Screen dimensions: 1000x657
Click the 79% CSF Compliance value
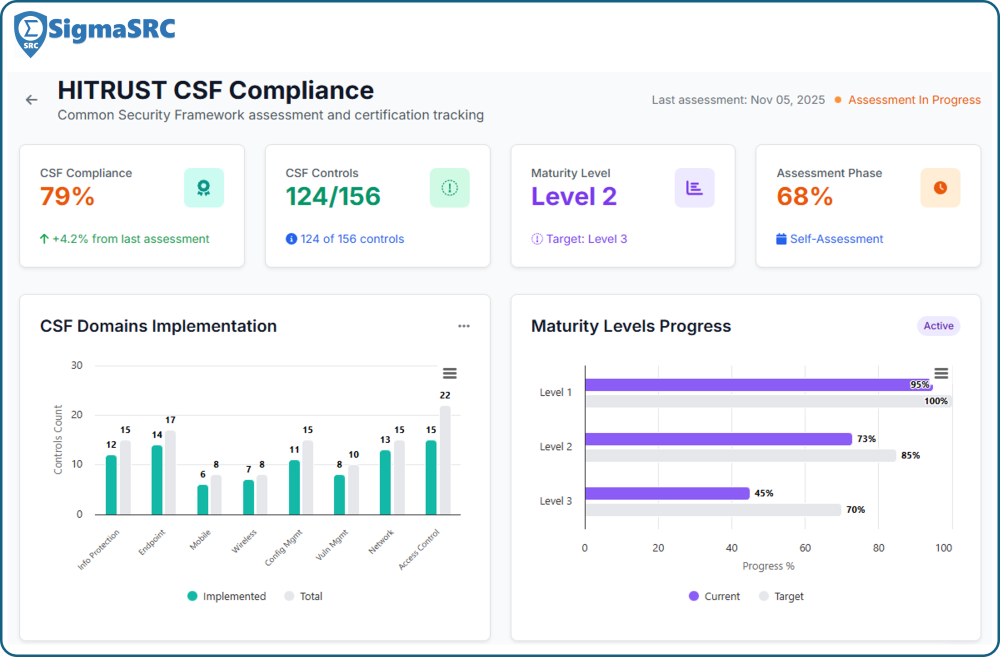tap(67, 196)
